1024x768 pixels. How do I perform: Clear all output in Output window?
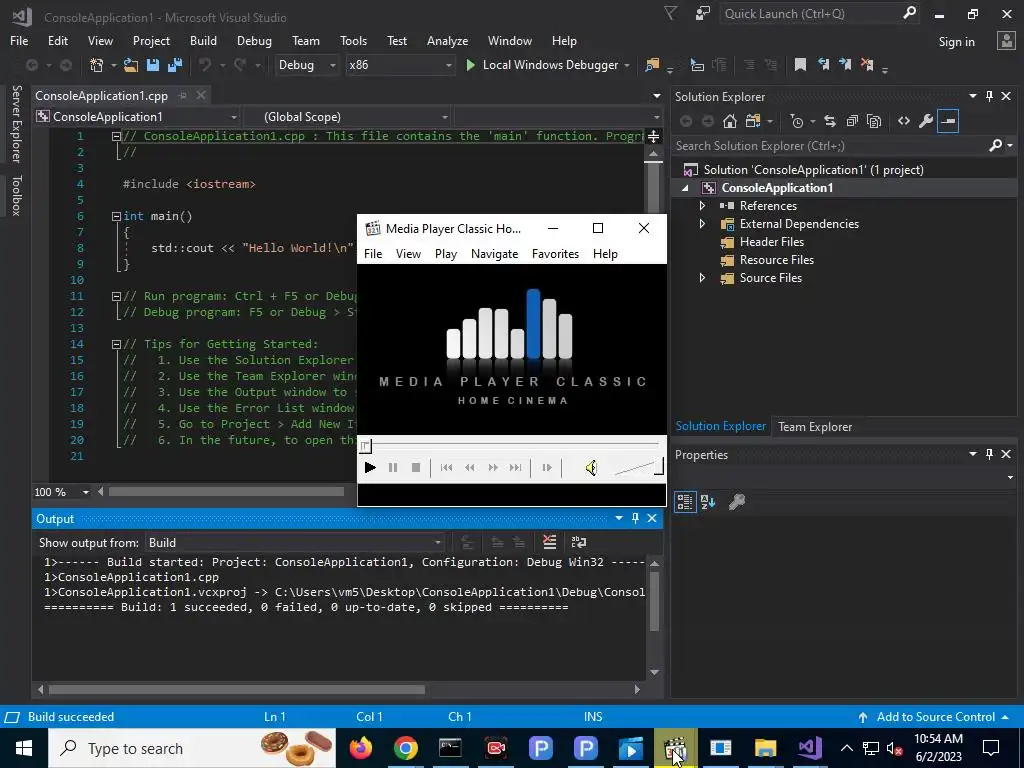pyautogui.click(x=550, y=542)
